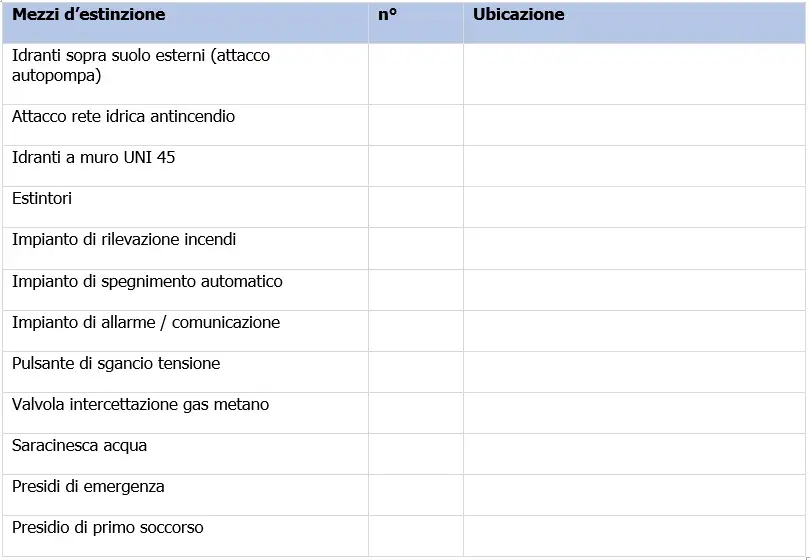
Task: Click the 'Mezzi d'estinzione' column header
Action: coord(89,15)
